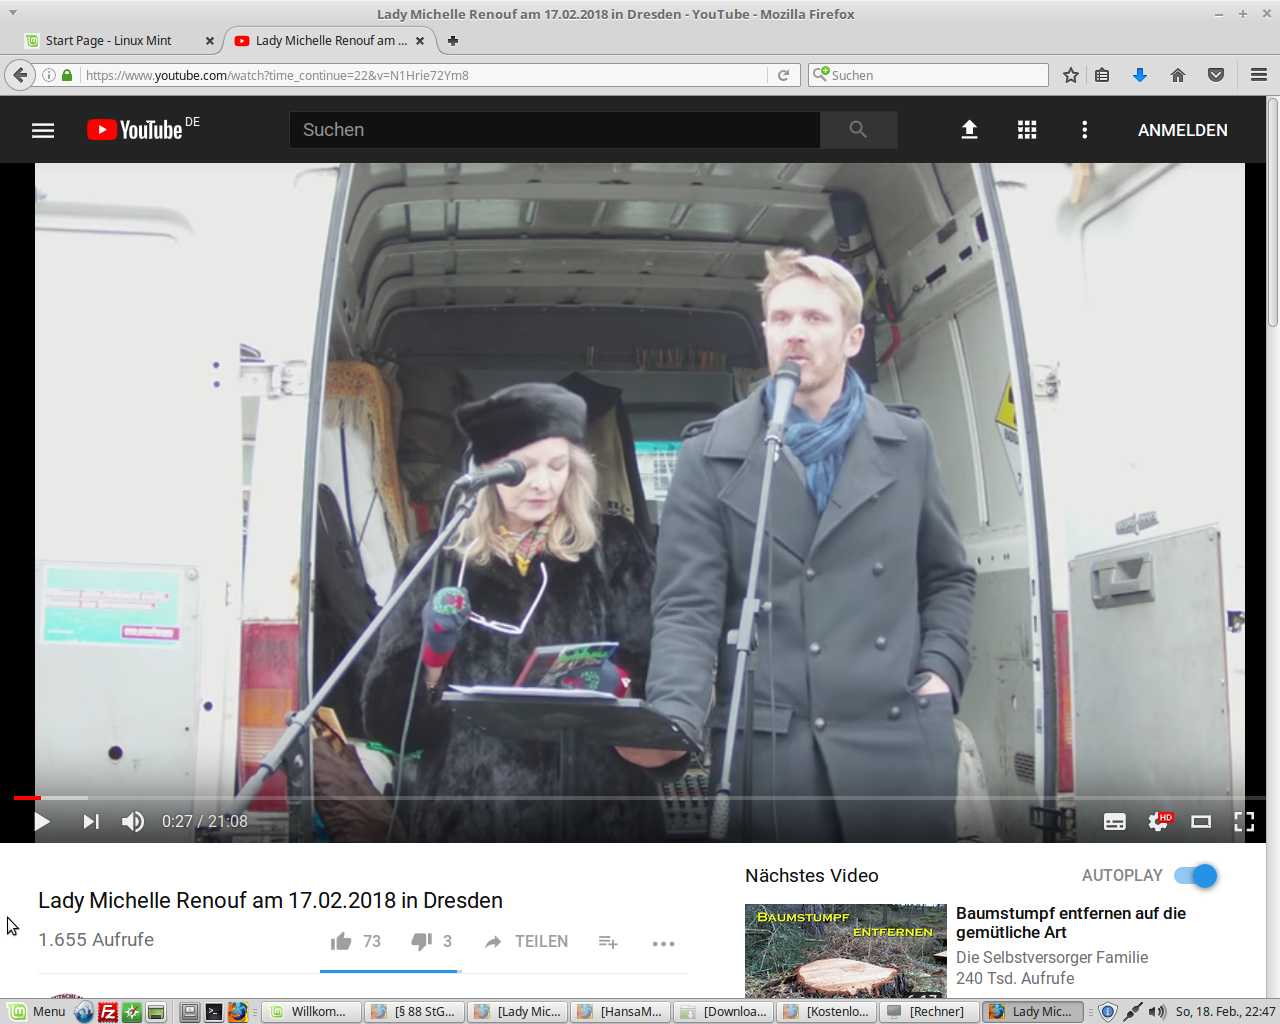Enter fullscreen mode in video player
Image resolution: width=1280 pixels, height=1024 pixels.
[1244, 822]
